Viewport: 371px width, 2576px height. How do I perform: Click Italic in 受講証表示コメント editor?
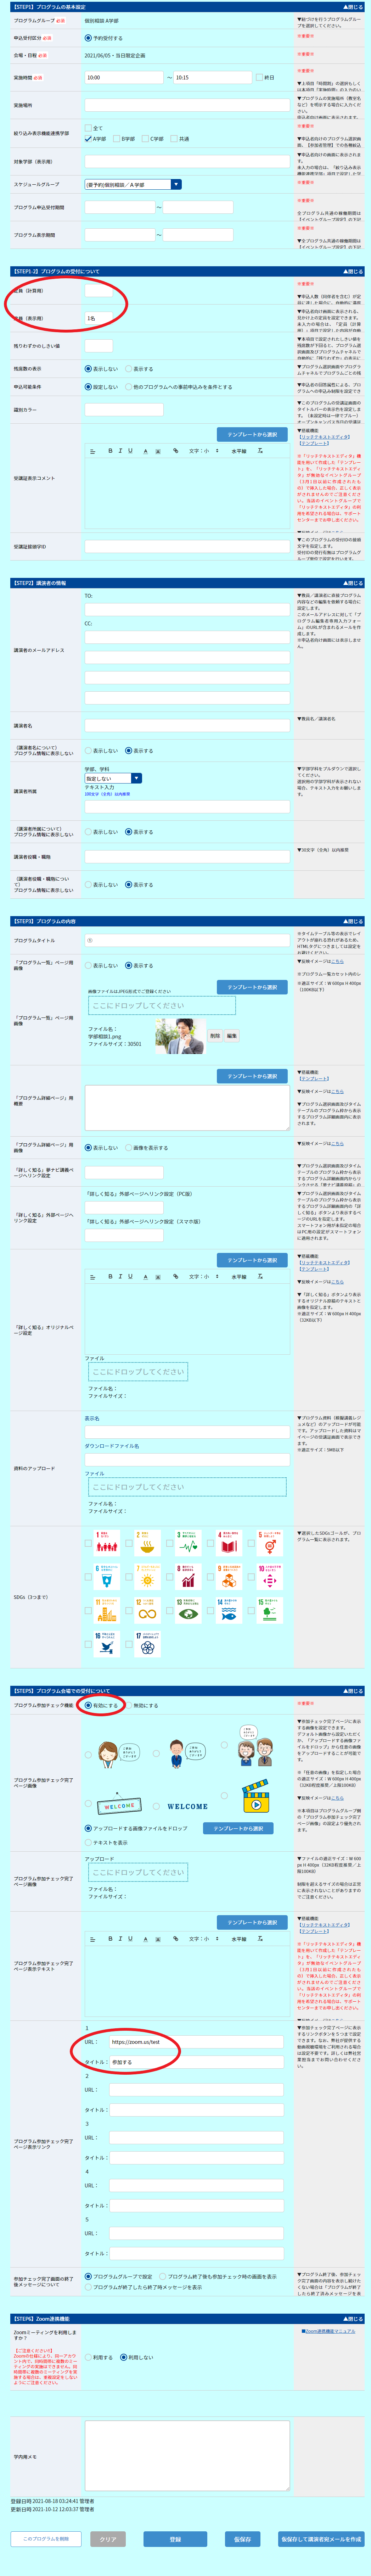121,451
